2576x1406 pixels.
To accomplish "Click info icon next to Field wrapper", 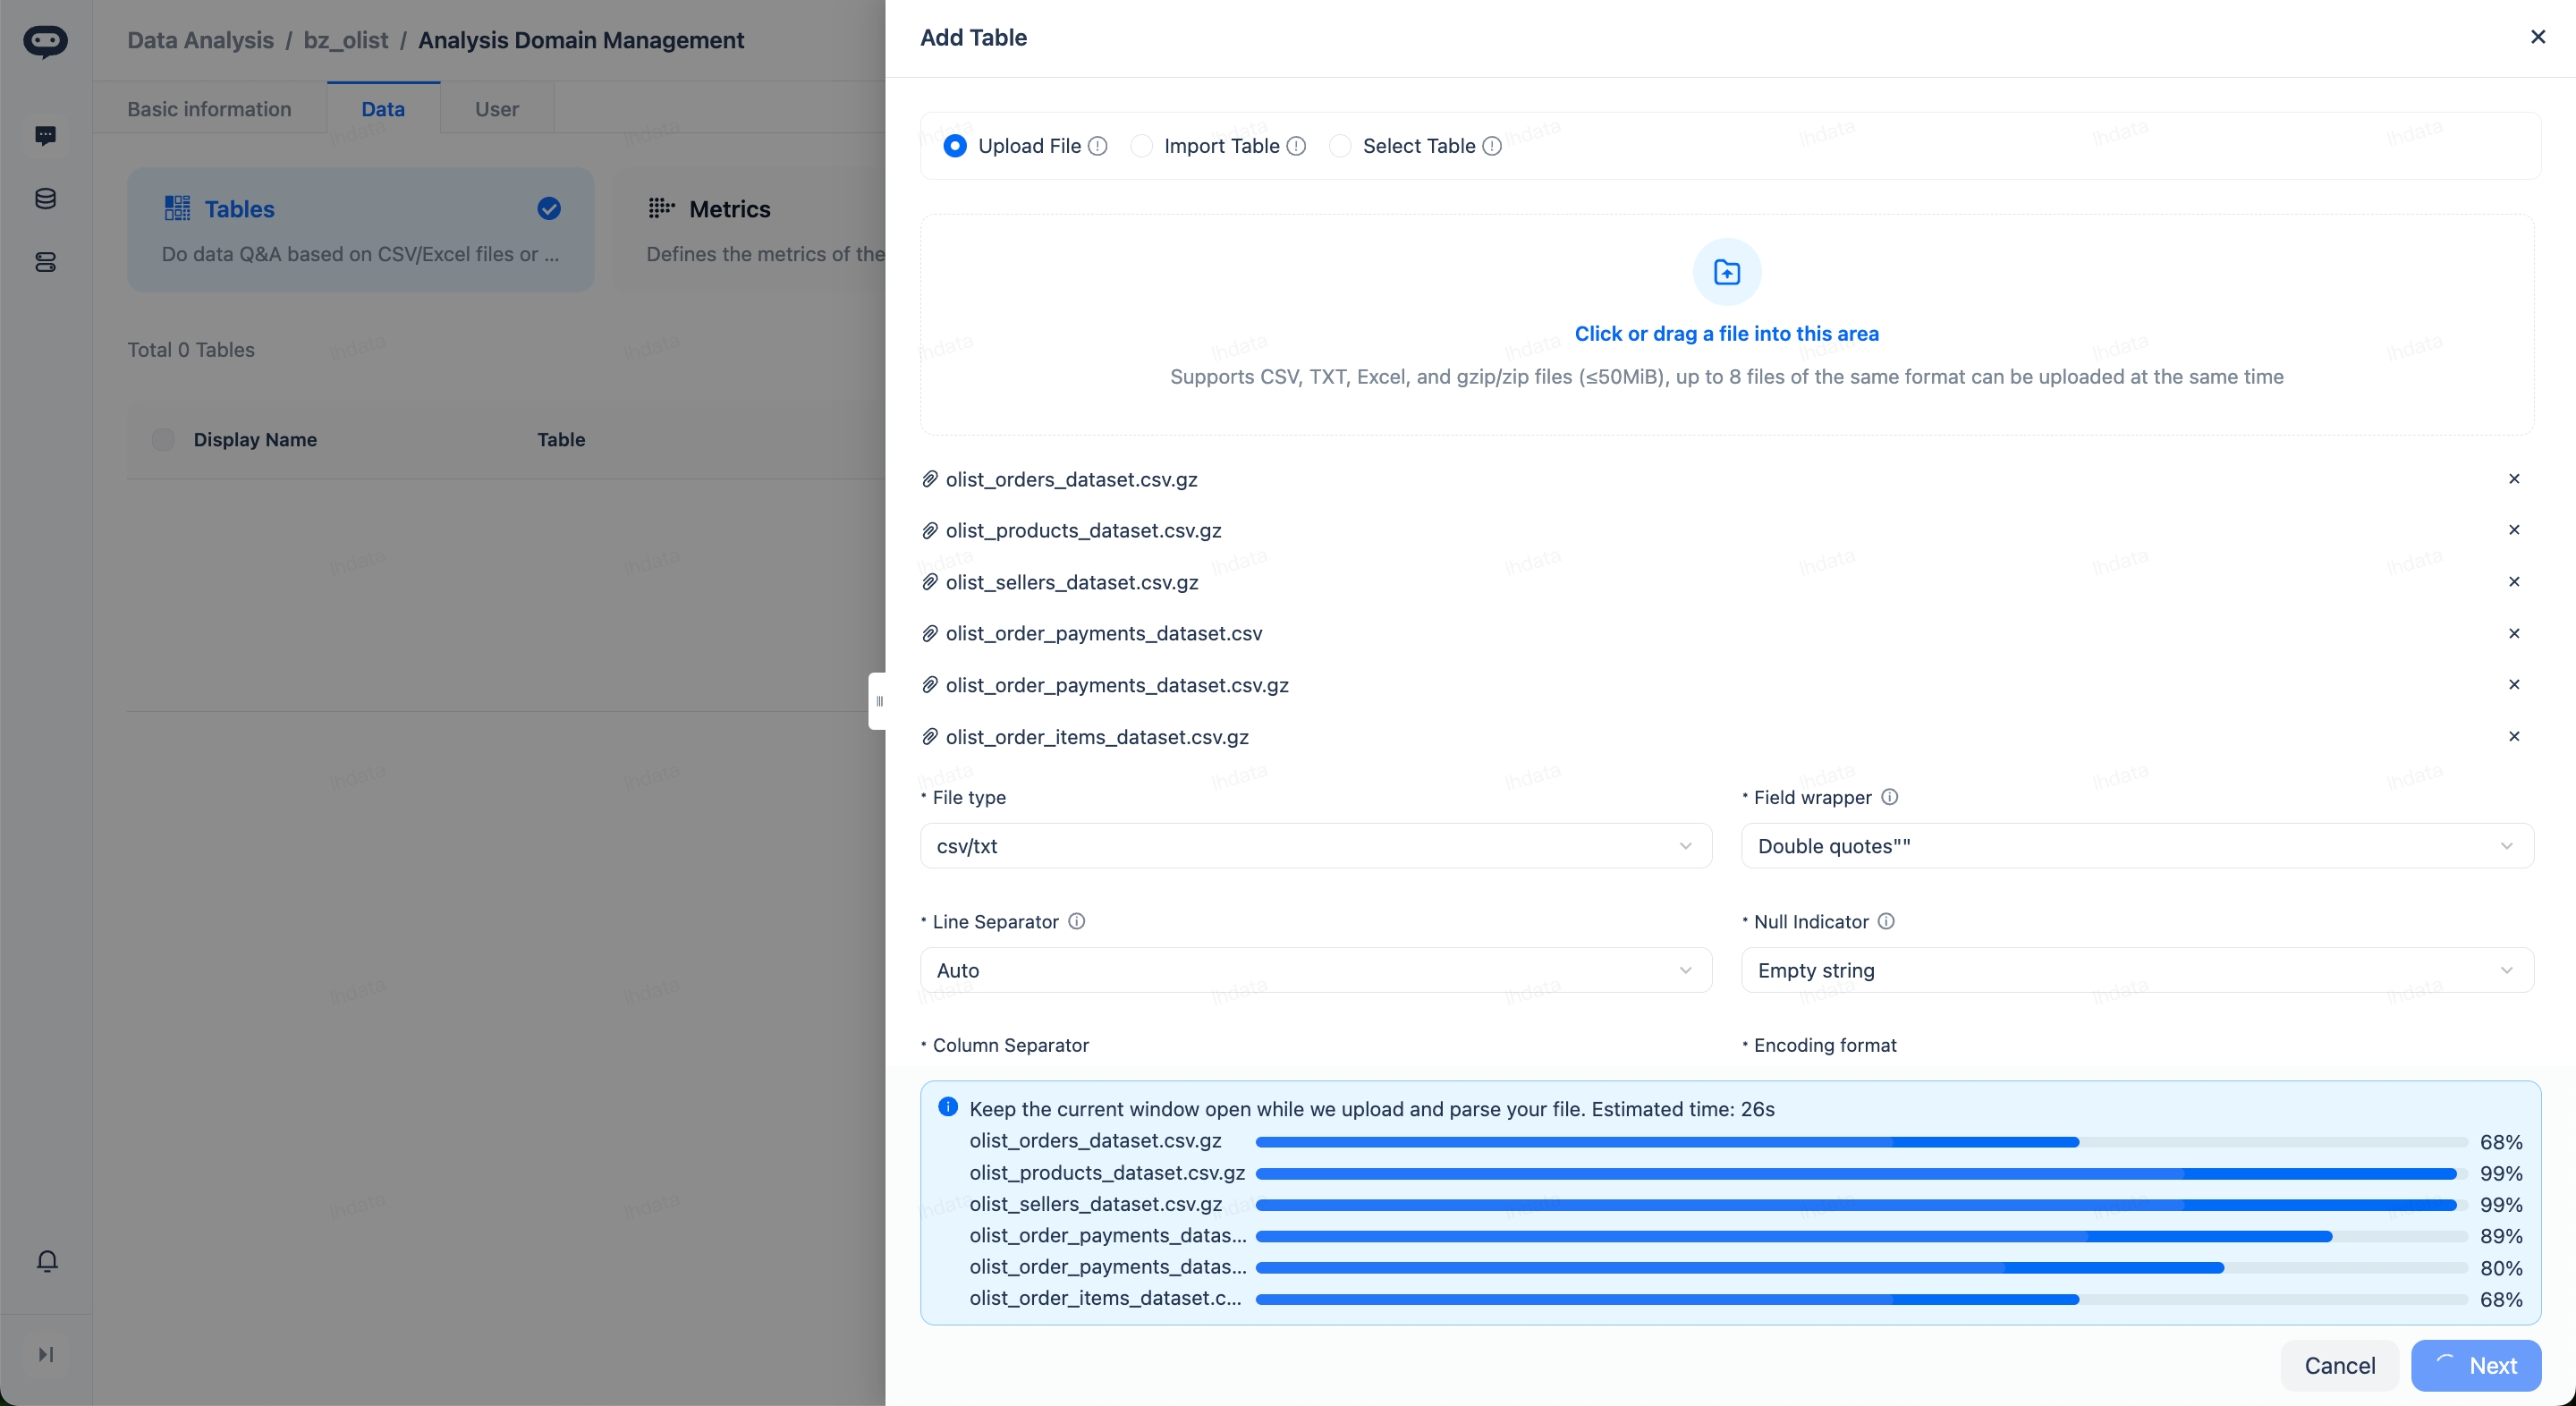I will click(1889, 797).
